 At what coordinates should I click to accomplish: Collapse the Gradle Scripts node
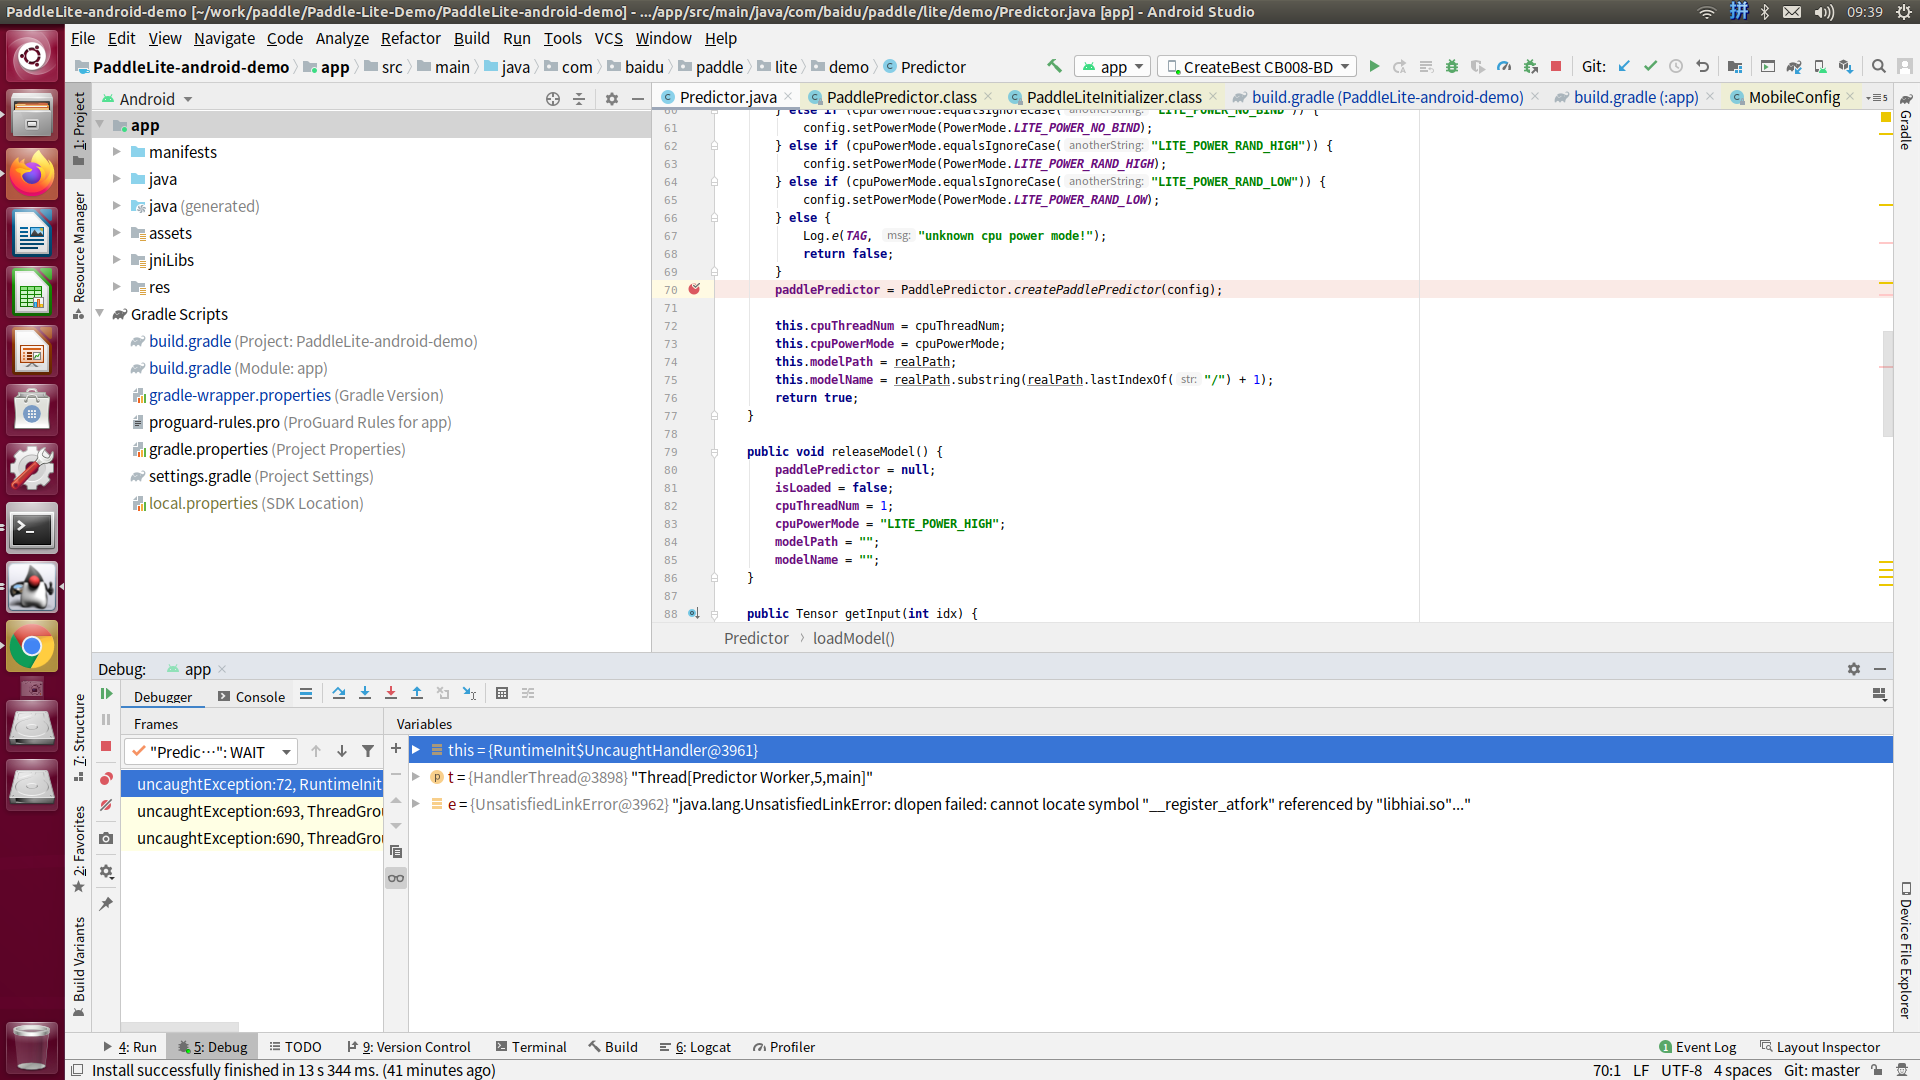click(x=100, y=314)
